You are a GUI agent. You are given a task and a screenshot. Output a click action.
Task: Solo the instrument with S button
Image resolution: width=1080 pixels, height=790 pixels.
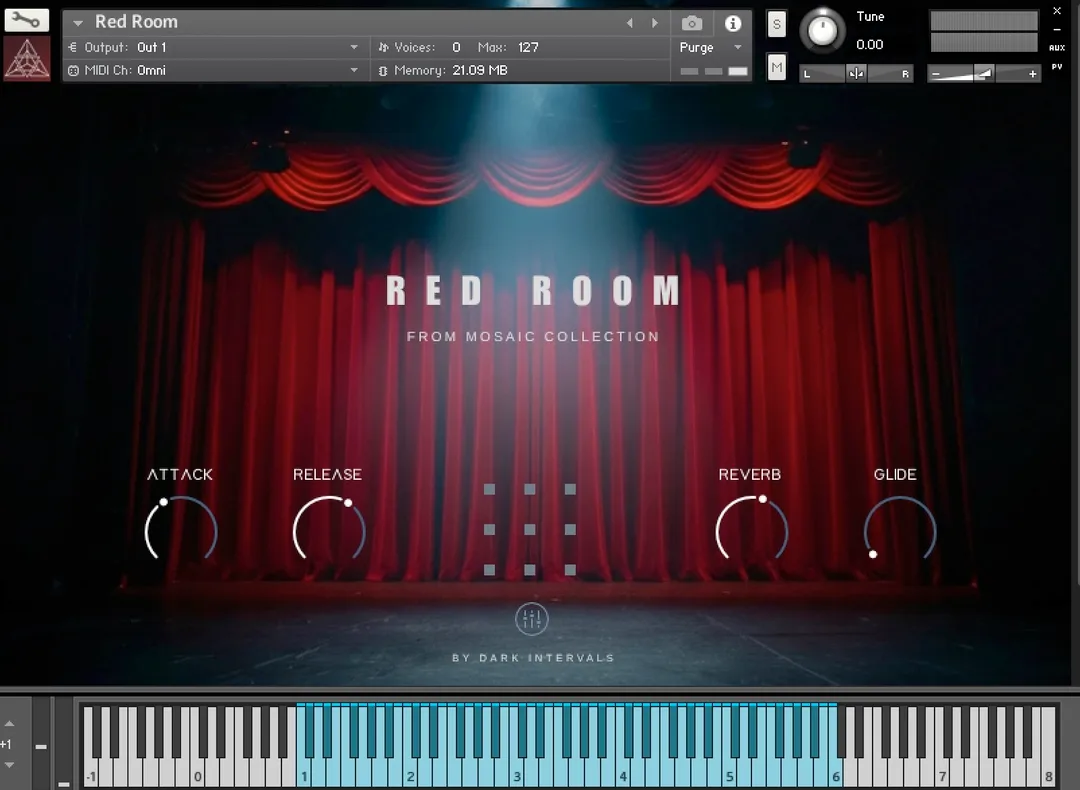click(776, 25)
